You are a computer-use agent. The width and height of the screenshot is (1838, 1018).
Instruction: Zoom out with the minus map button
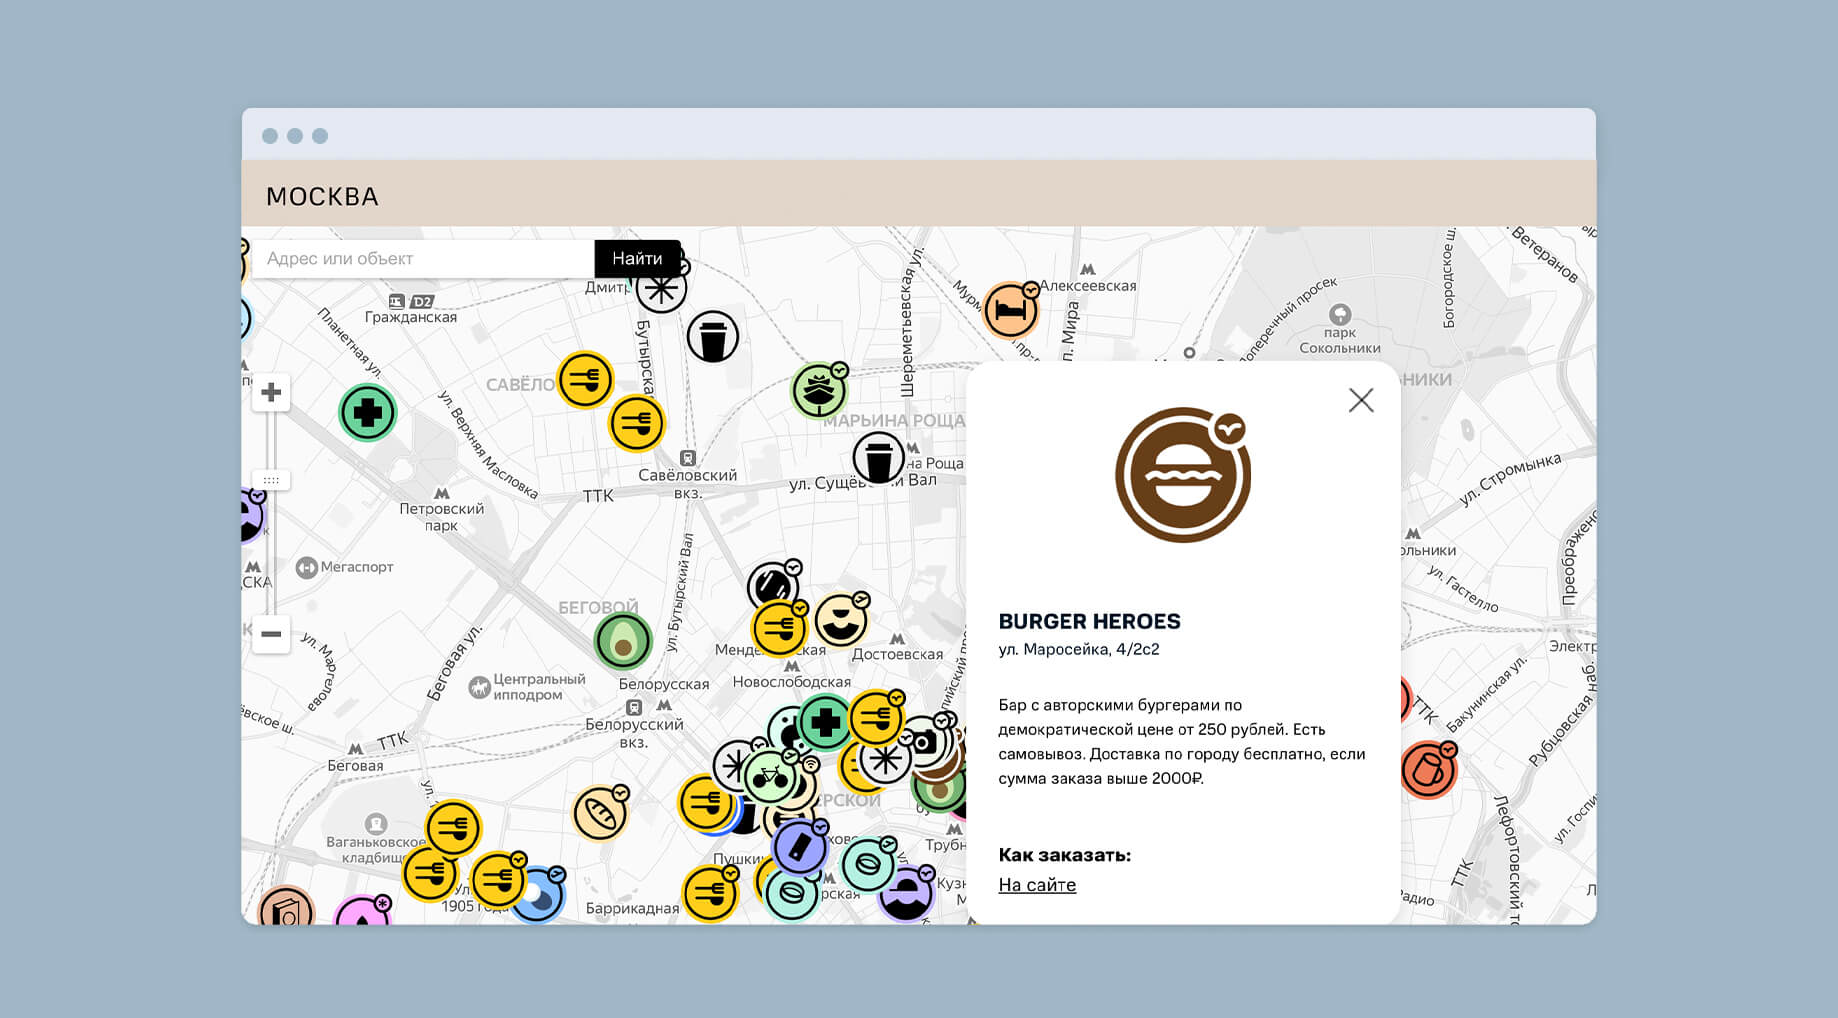pyautogui.click(x=271, y=634)
